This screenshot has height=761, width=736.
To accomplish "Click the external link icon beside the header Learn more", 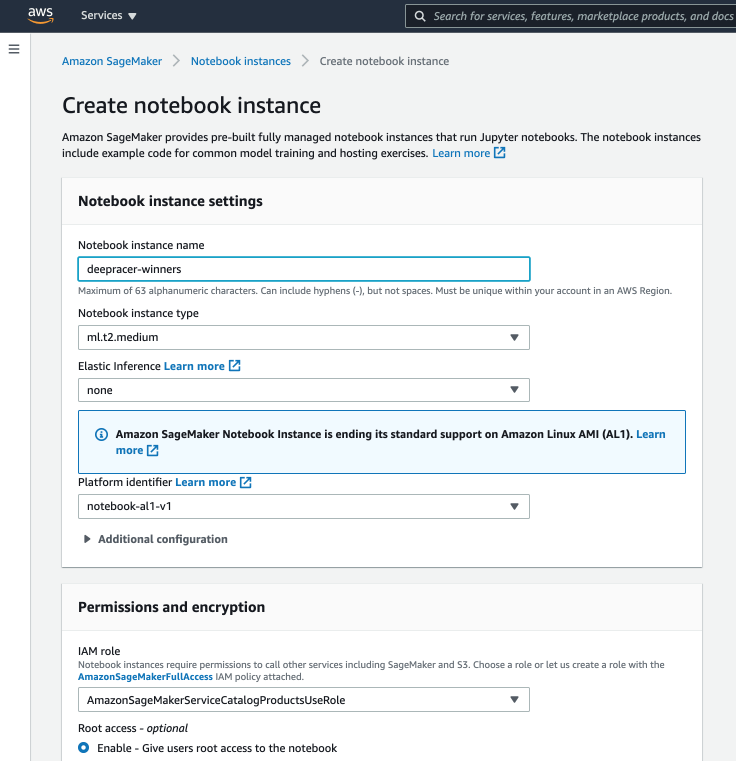I will pyautogui.click(x=500, y=153).
